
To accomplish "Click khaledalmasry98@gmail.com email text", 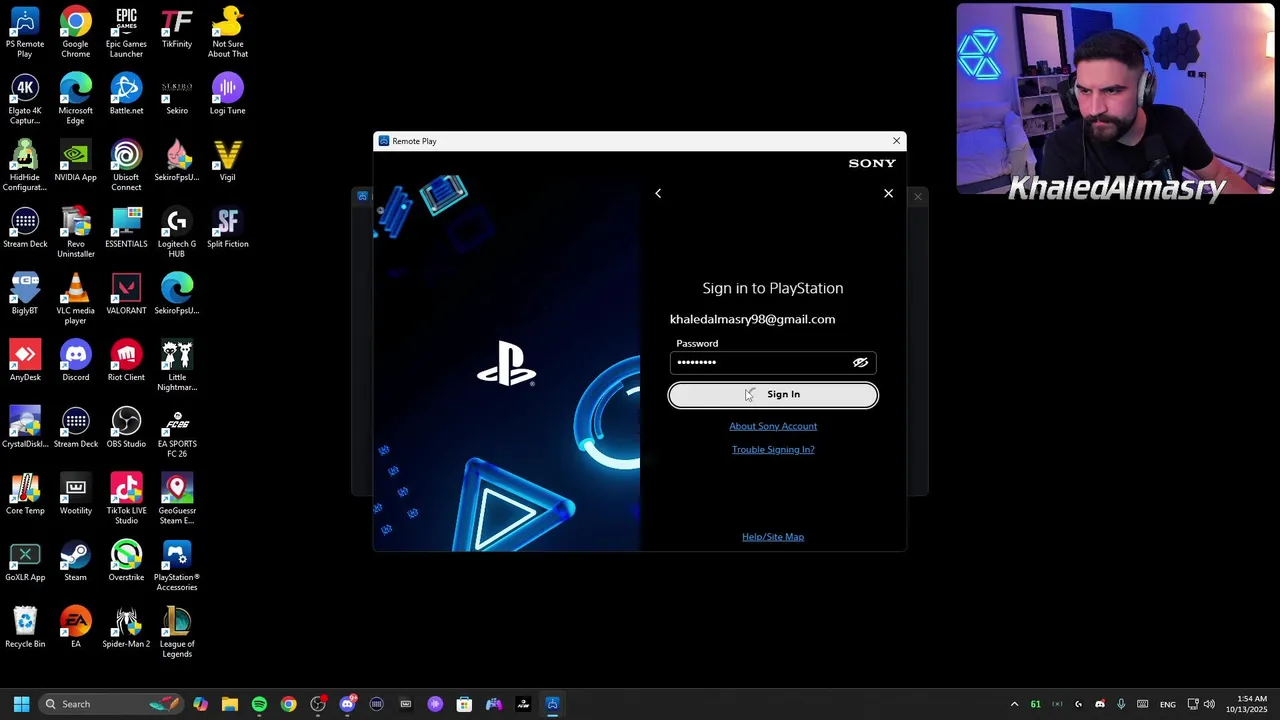I will 752,319.
